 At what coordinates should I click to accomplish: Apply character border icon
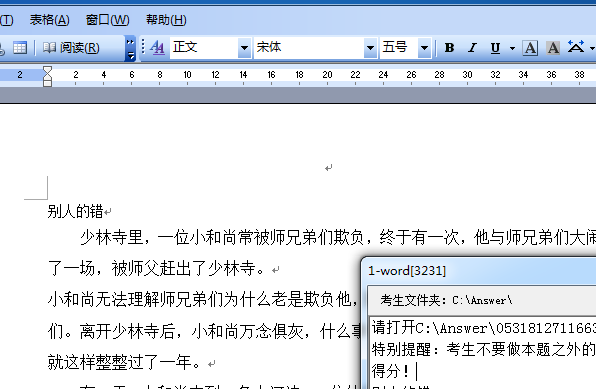point(530,48)
